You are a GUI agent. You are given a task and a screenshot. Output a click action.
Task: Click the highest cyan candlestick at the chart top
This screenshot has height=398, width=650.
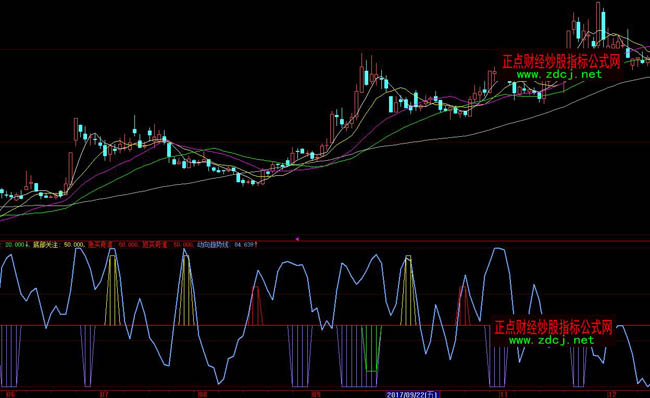[603, 26]
